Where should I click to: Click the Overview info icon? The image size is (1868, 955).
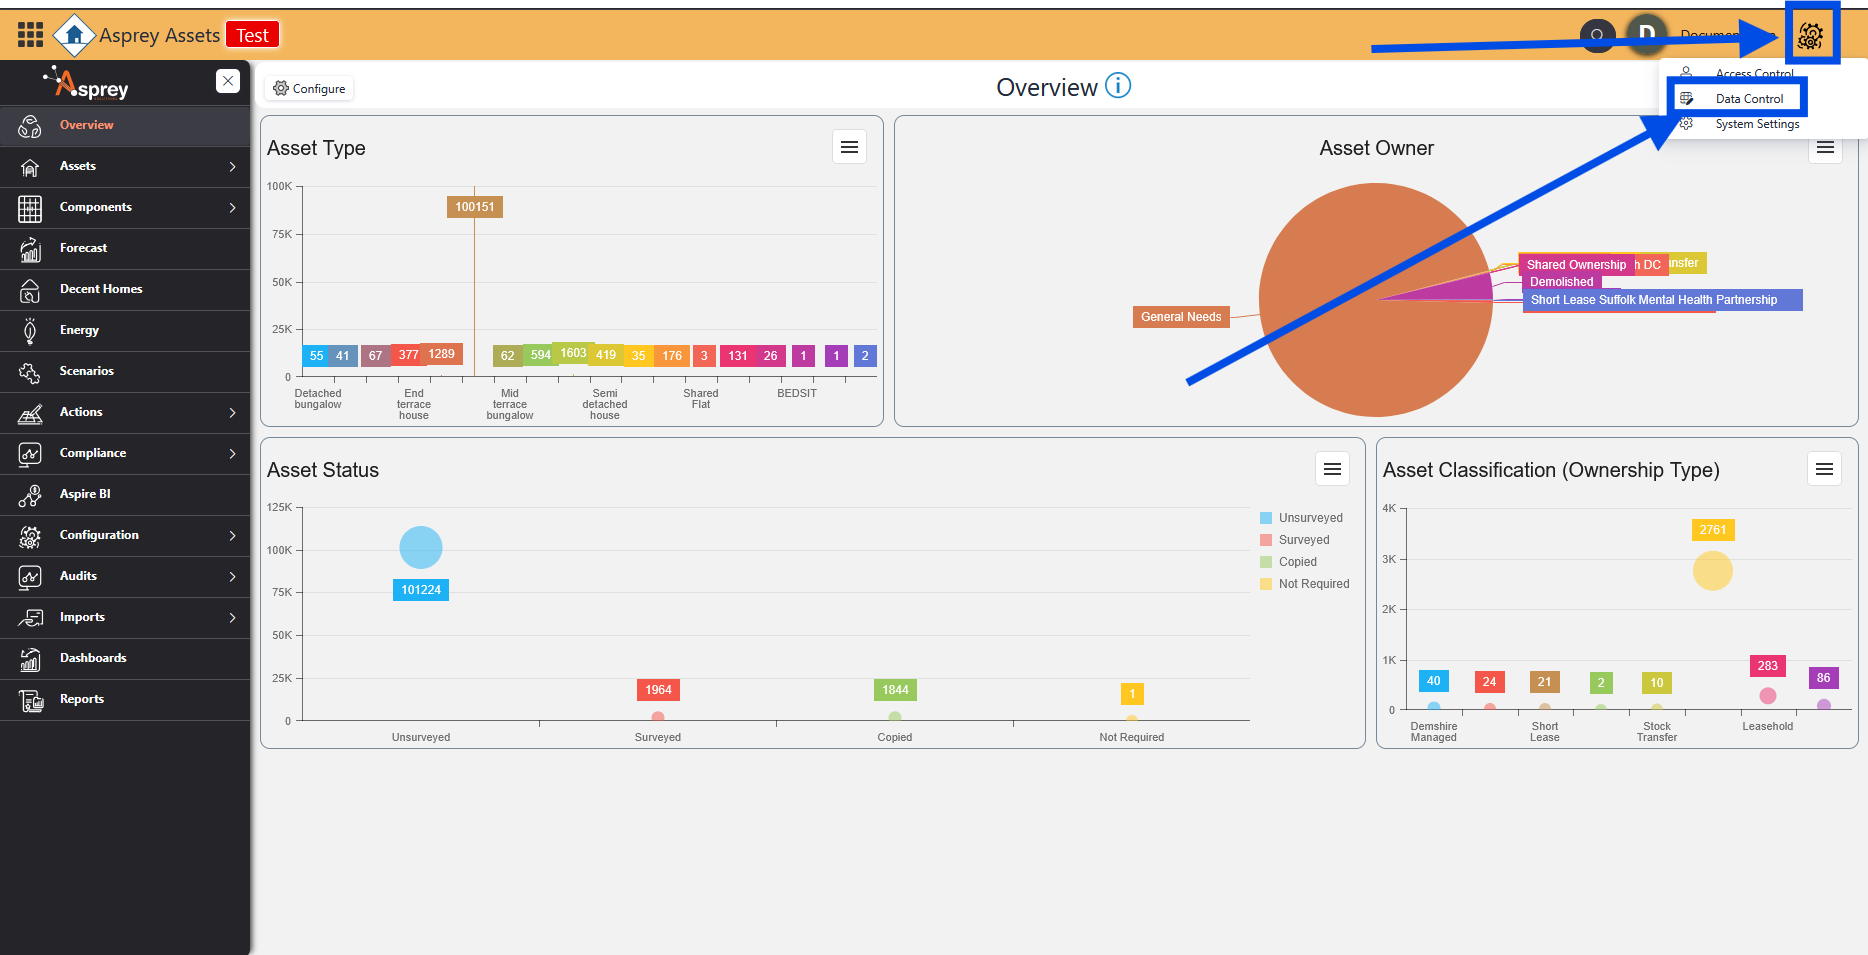click(1118, 86)
